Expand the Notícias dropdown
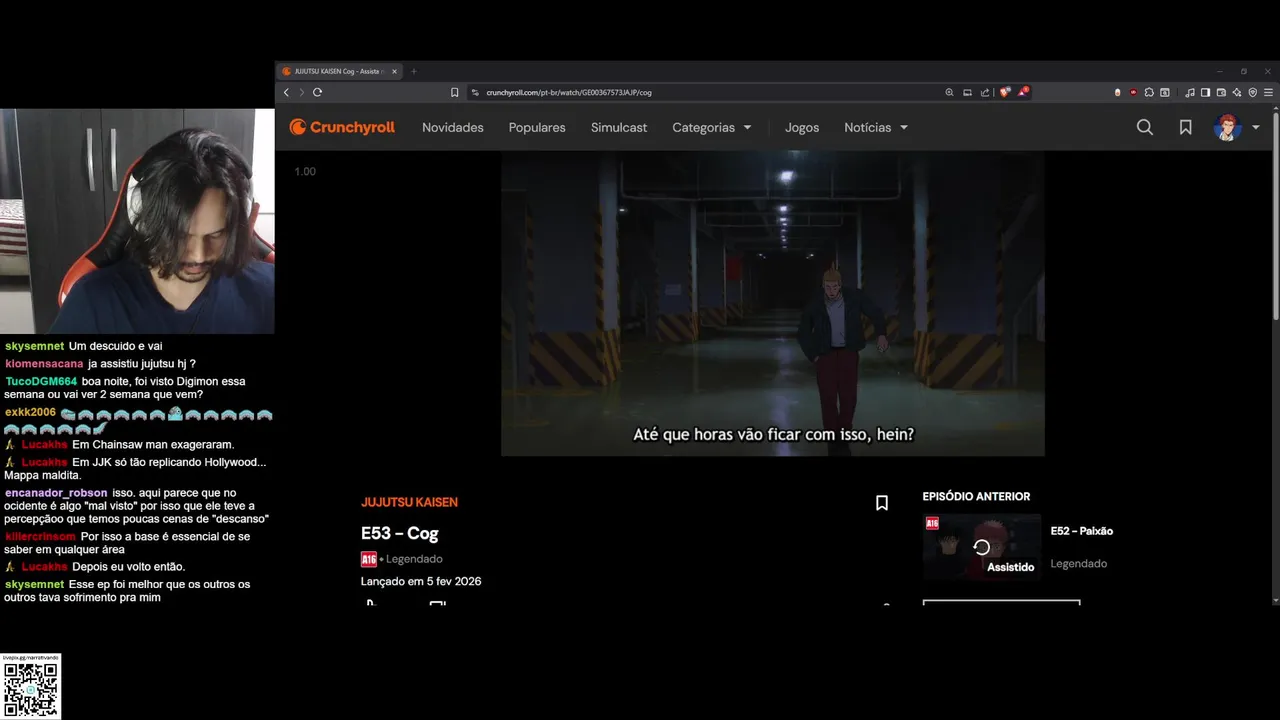The width and height of the screenshot is (1280, 720). (876, 128)
